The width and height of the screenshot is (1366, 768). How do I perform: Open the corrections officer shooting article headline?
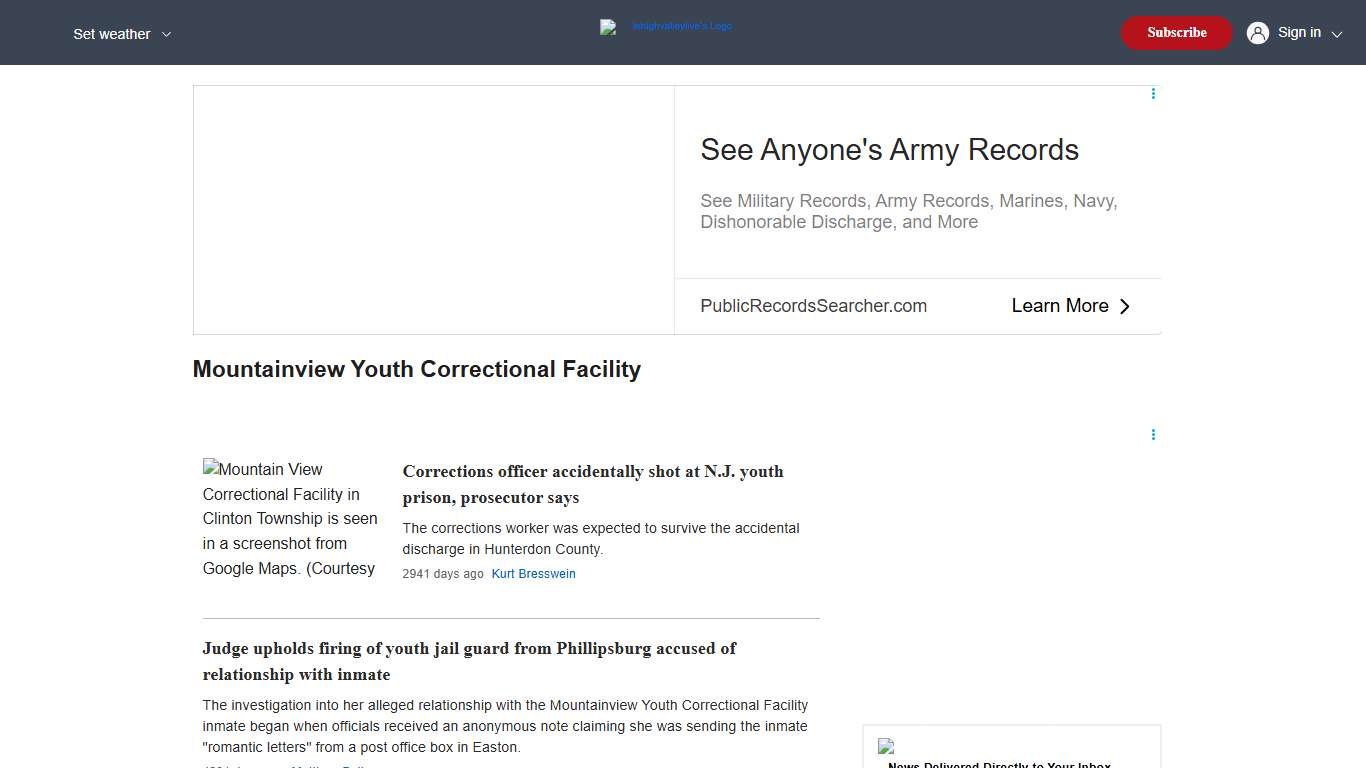(x=592, y=484)
